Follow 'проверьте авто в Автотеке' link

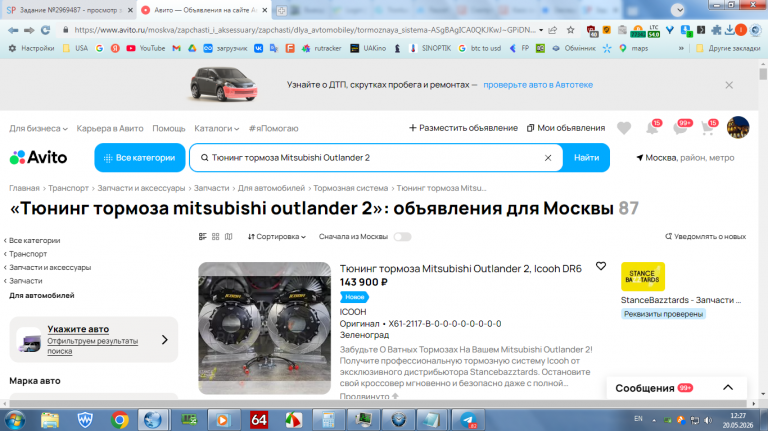pyautogui.click(x=538, y=85)
